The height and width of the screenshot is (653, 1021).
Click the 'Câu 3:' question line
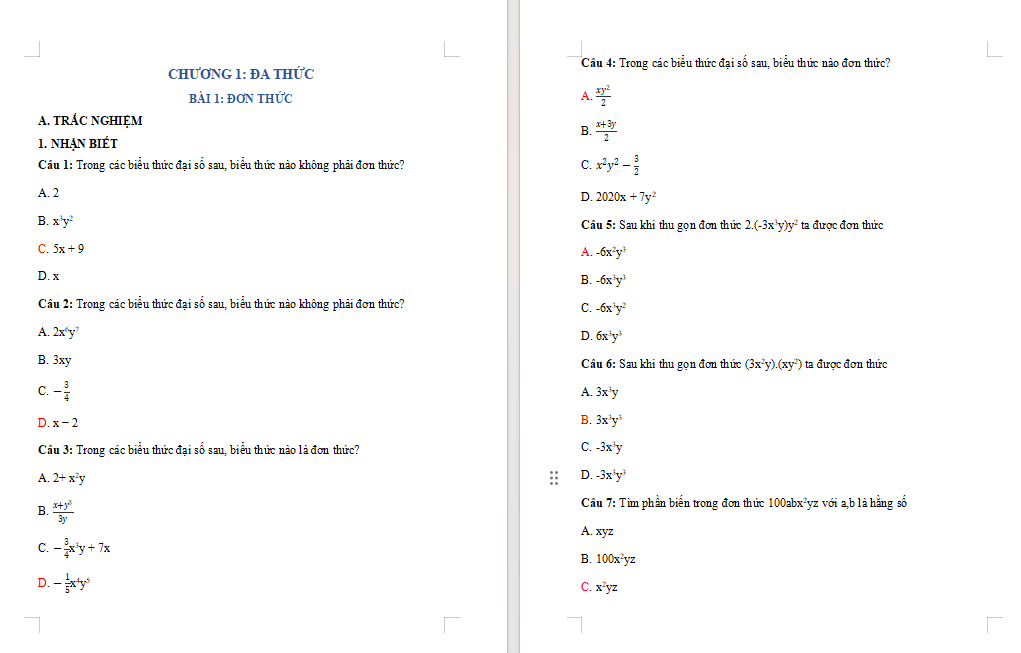click(x=199, y=451)
